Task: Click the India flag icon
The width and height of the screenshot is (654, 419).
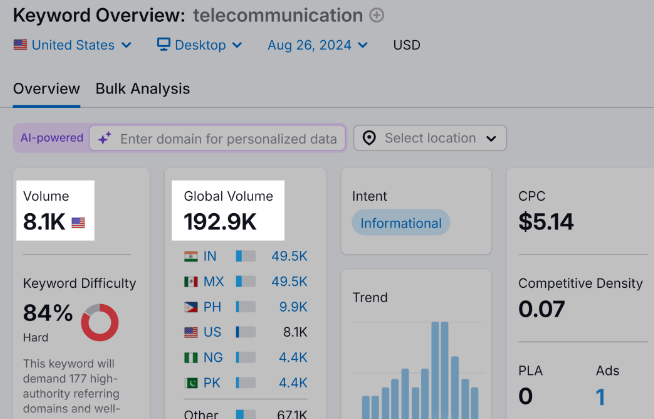Action: coord(191,256)
